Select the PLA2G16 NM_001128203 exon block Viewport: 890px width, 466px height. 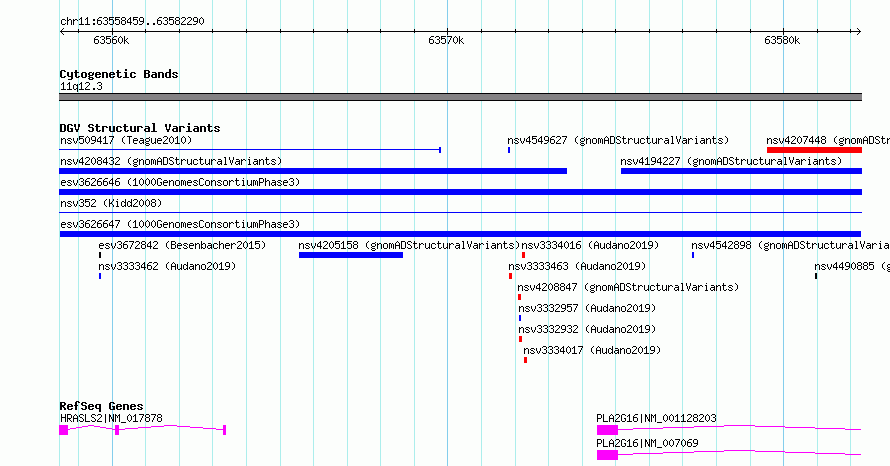click(x=607, y=430)
